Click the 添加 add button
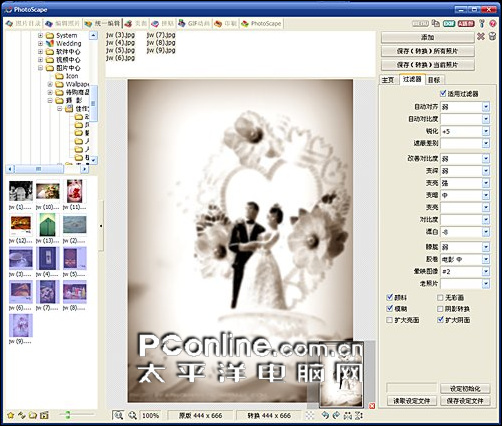 [x=427, y=37]
